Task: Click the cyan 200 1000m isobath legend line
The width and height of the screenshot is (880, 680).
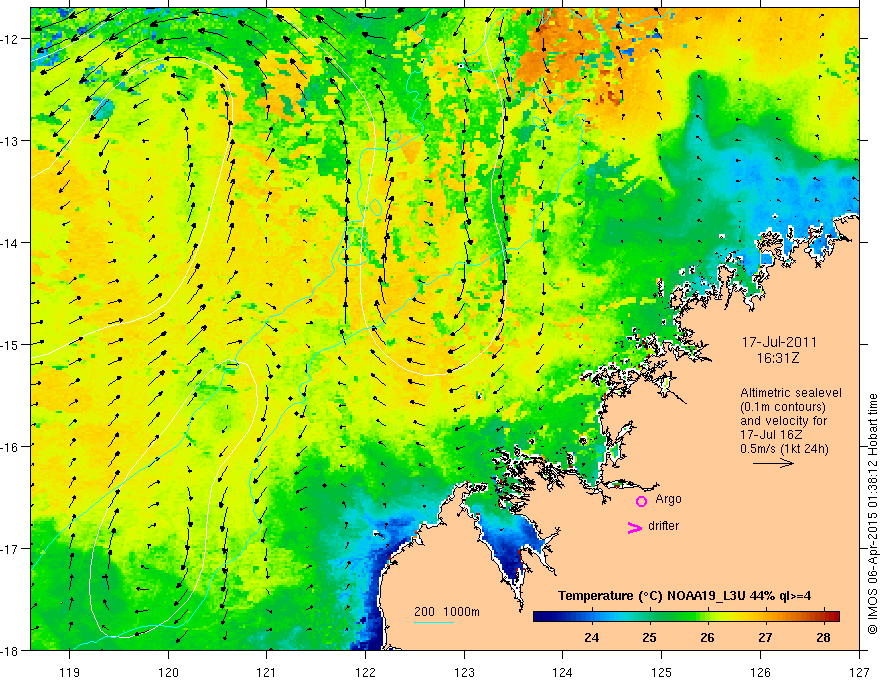Action: (433, 622)
